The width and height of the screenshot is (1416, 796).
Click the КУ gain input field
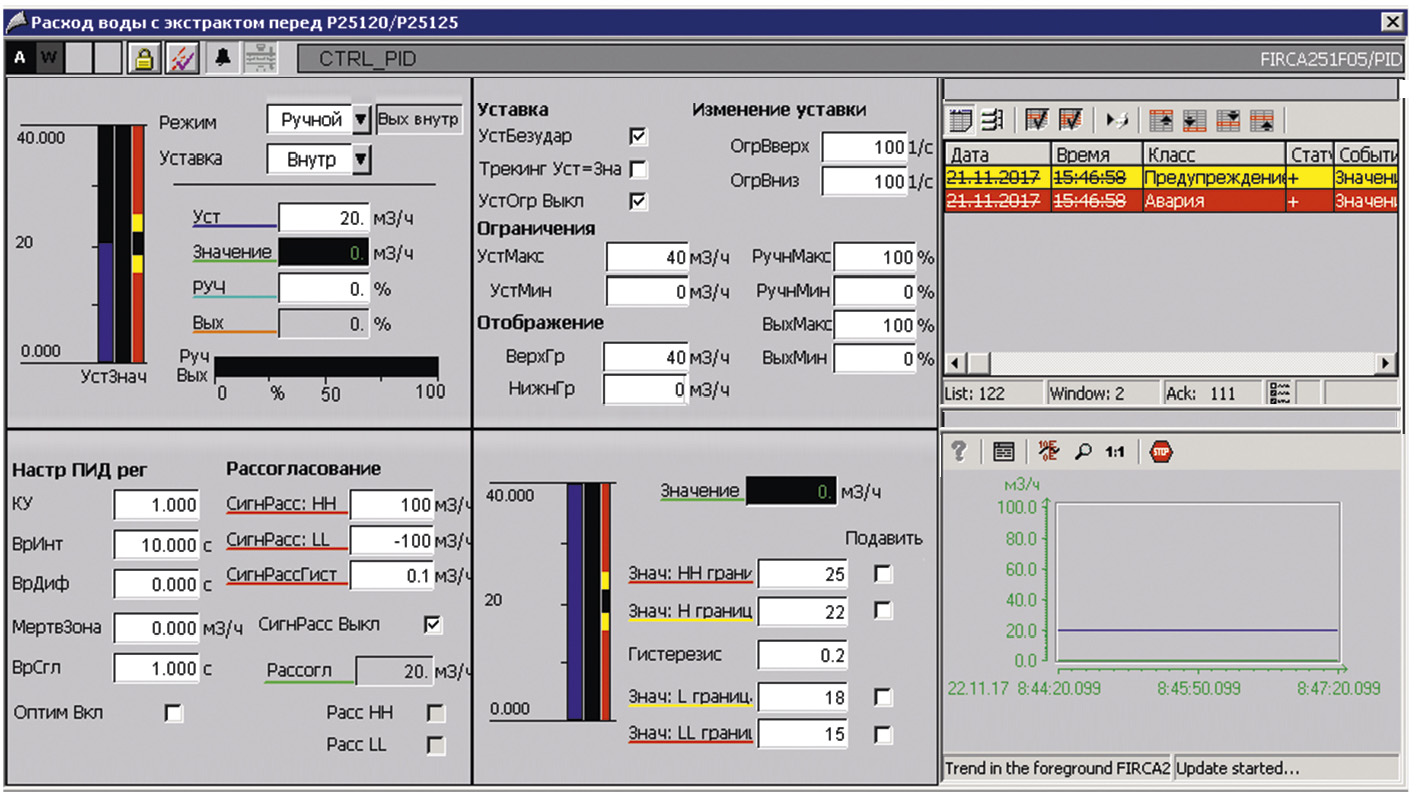(x=157, y=505)
